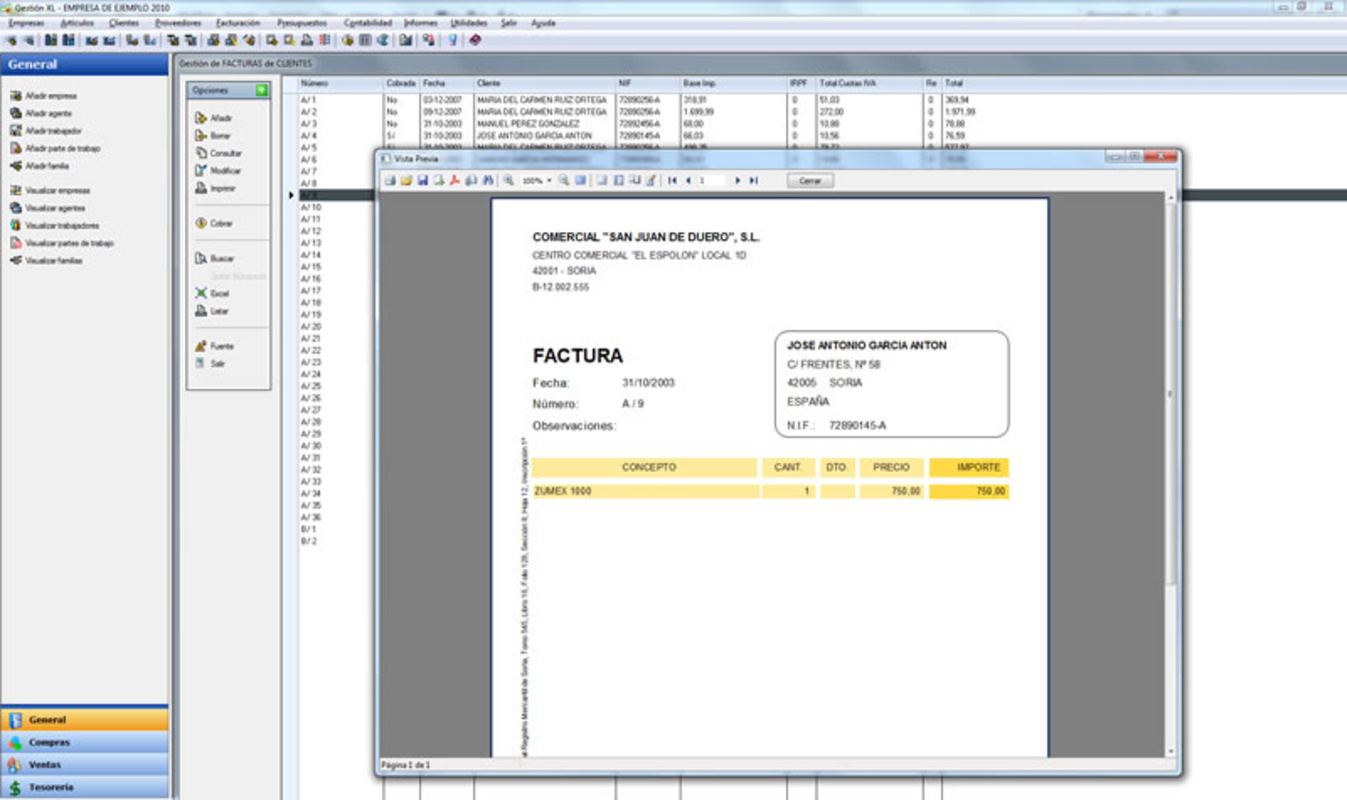The height and width of the screenshot is (800, 1347).
Task: Click the red PDF export icon in Vista Previa
Action: point(455,181)
